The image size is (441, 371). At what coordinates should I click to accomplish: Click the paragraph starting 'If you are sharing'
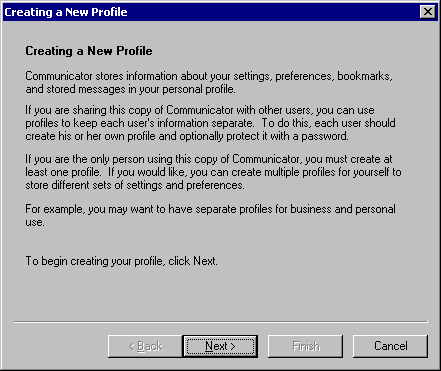click(210, 123)
